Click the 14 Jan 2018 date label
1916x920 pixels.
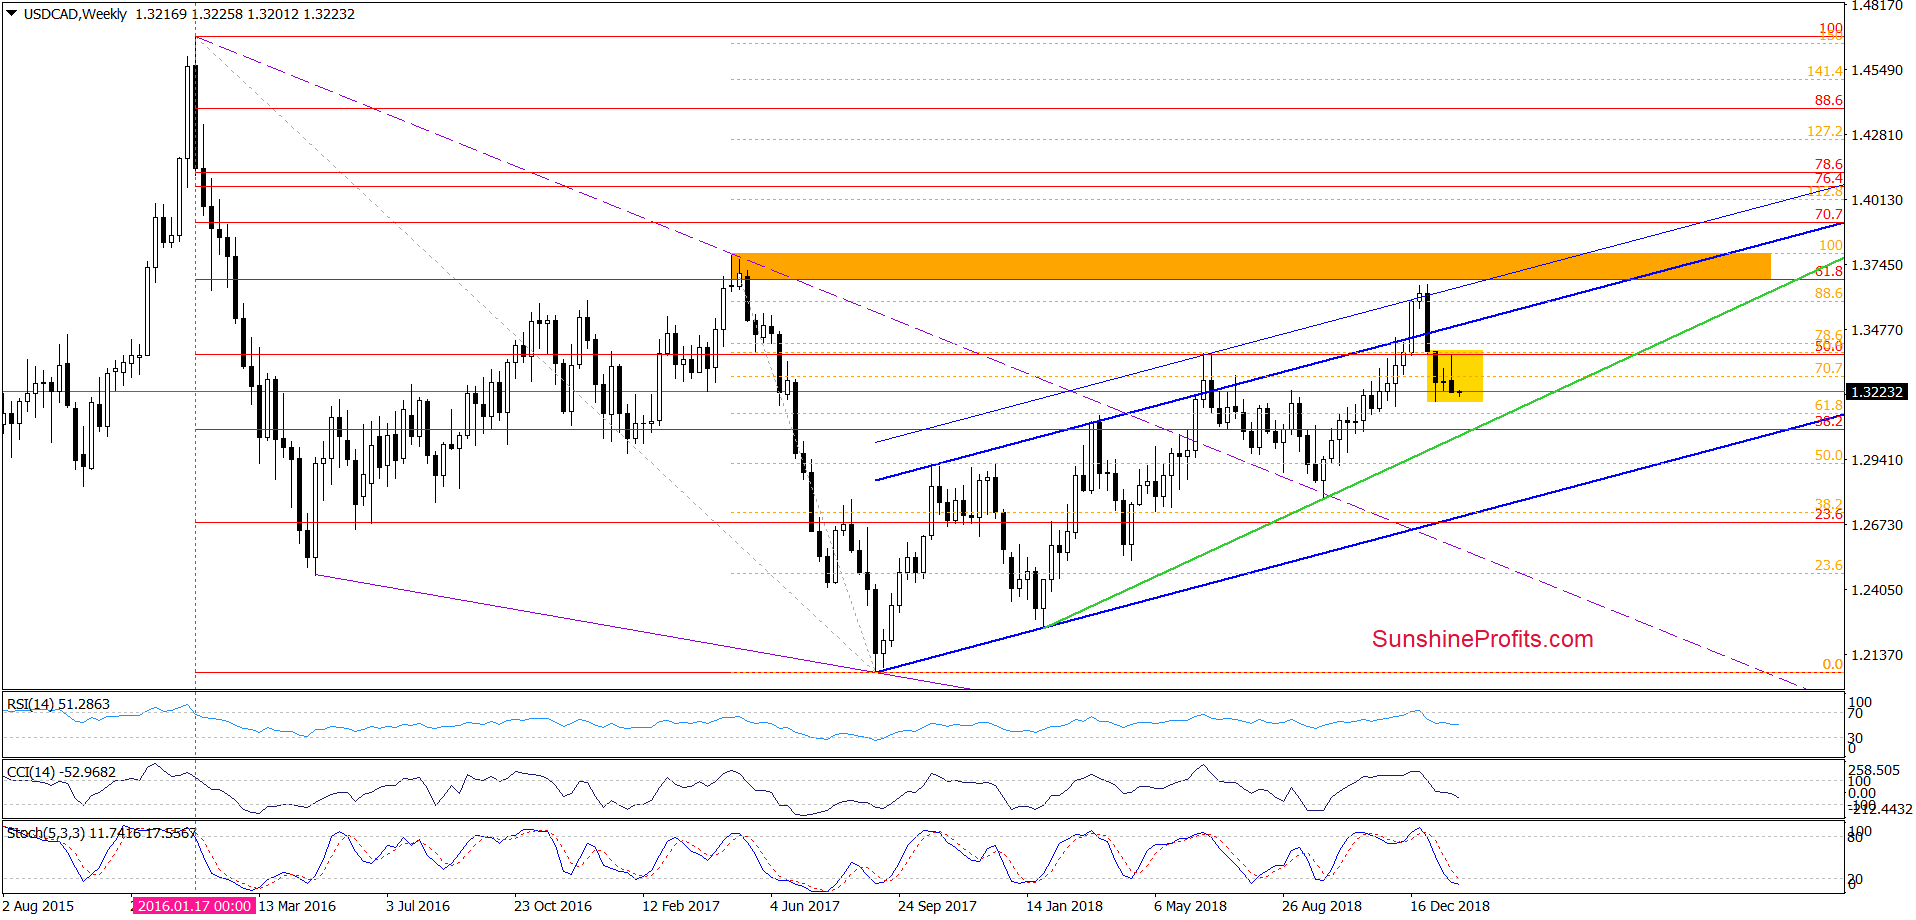pos(1064,906)
